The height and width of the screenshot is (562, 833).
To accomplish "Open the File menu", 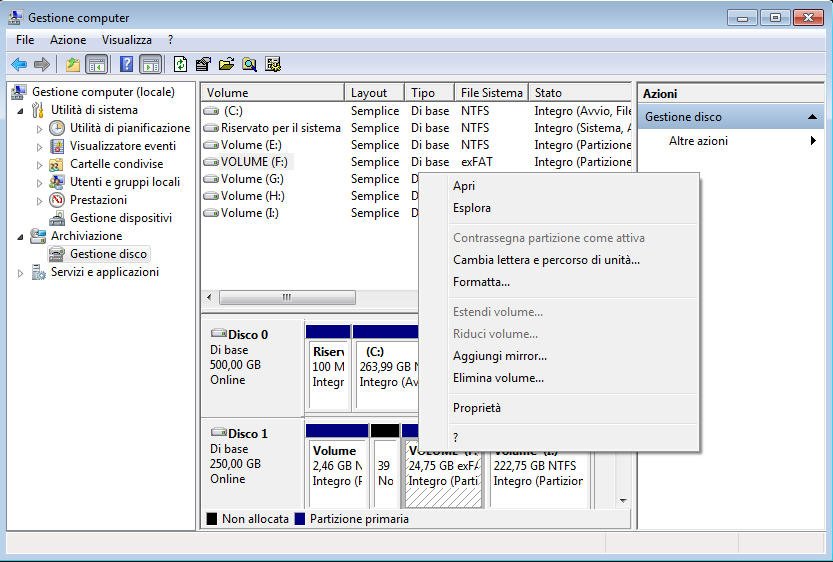I will [25, 40].
